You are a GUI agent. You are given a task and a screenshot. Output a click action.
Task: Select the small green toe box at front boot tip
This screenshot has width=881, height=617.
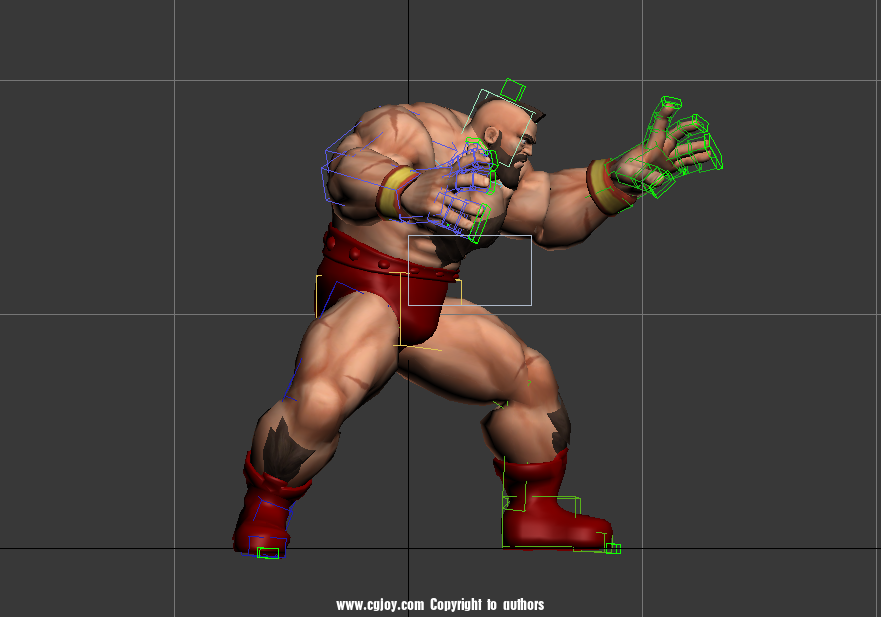click(613, 548)
